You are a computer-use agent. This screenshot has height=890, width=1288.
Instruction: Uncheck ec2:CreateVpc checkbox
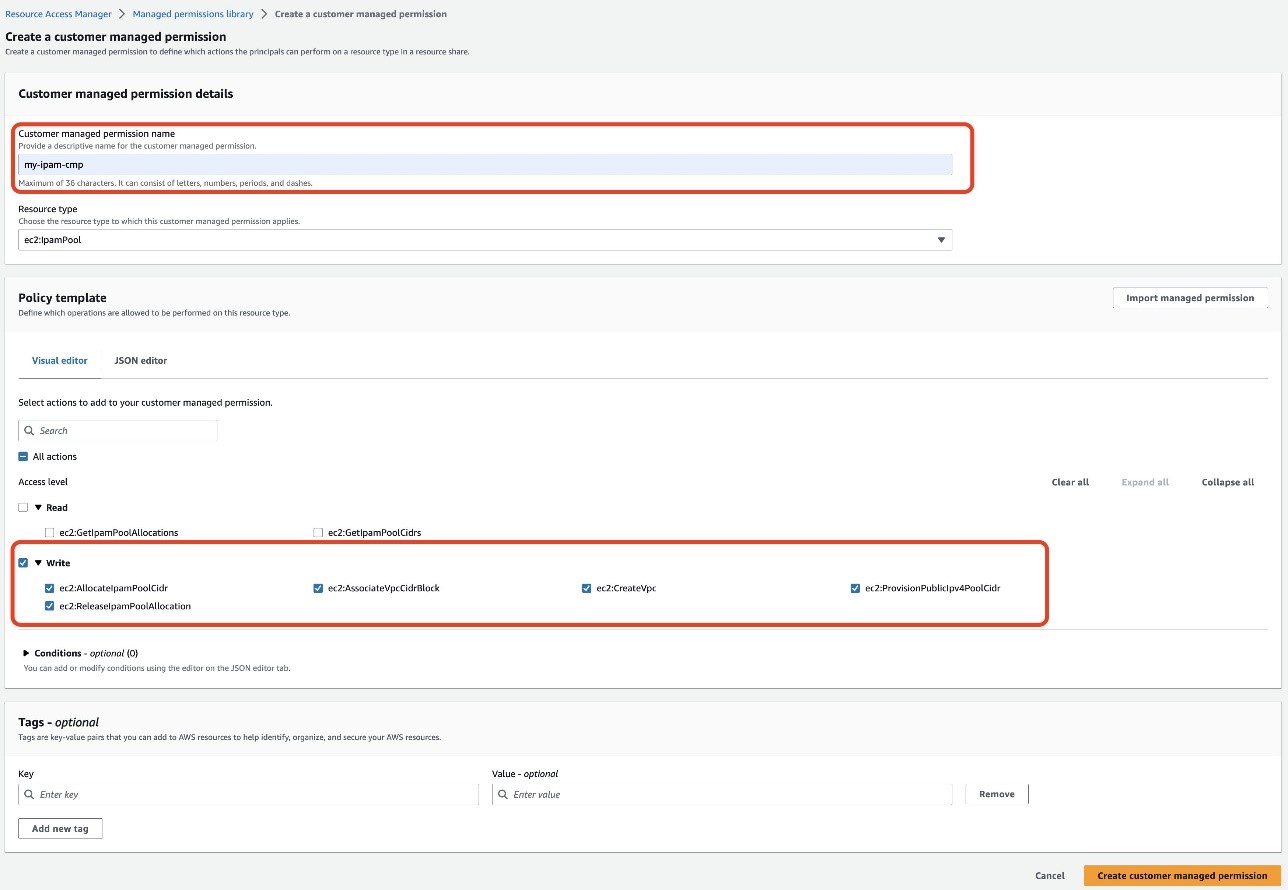pos(586,588)
